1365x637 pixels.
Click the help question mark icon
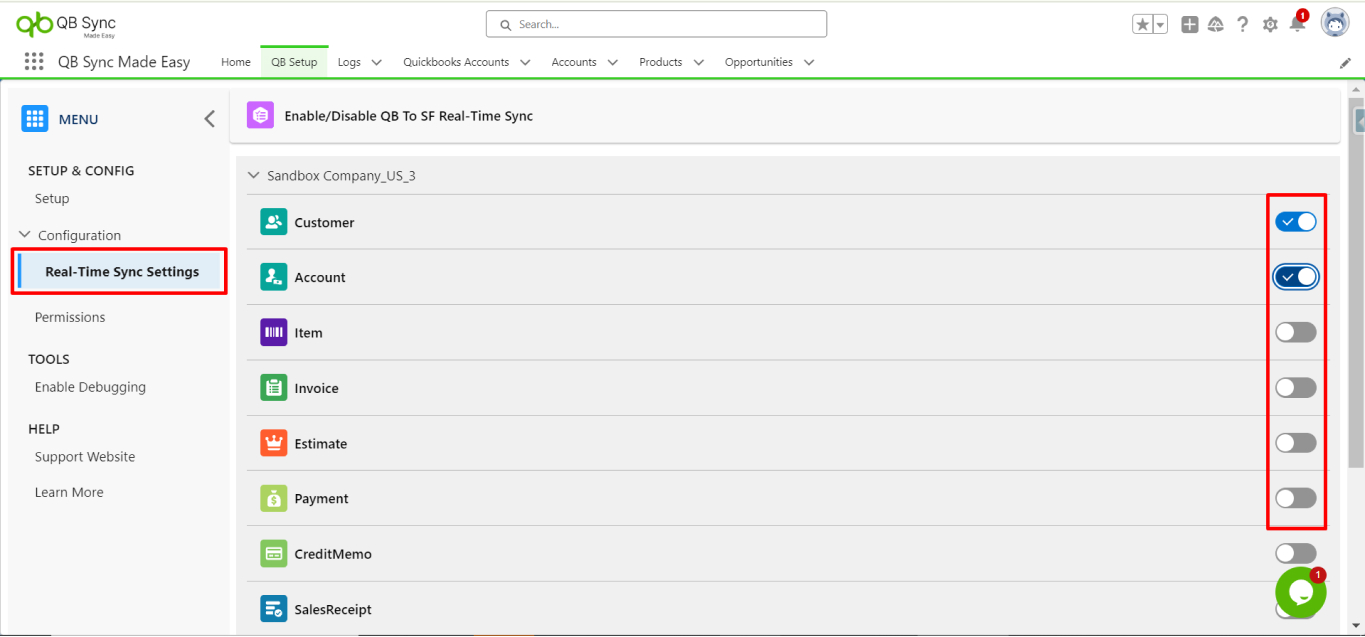1243,25
